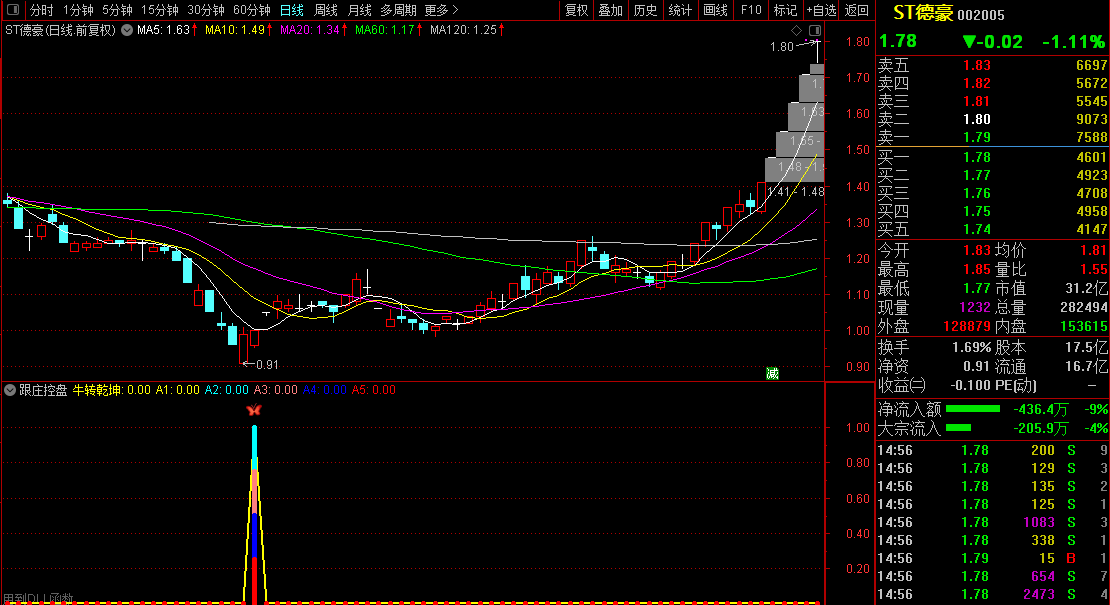Add stock via +自选 button

tap(820, 10)
